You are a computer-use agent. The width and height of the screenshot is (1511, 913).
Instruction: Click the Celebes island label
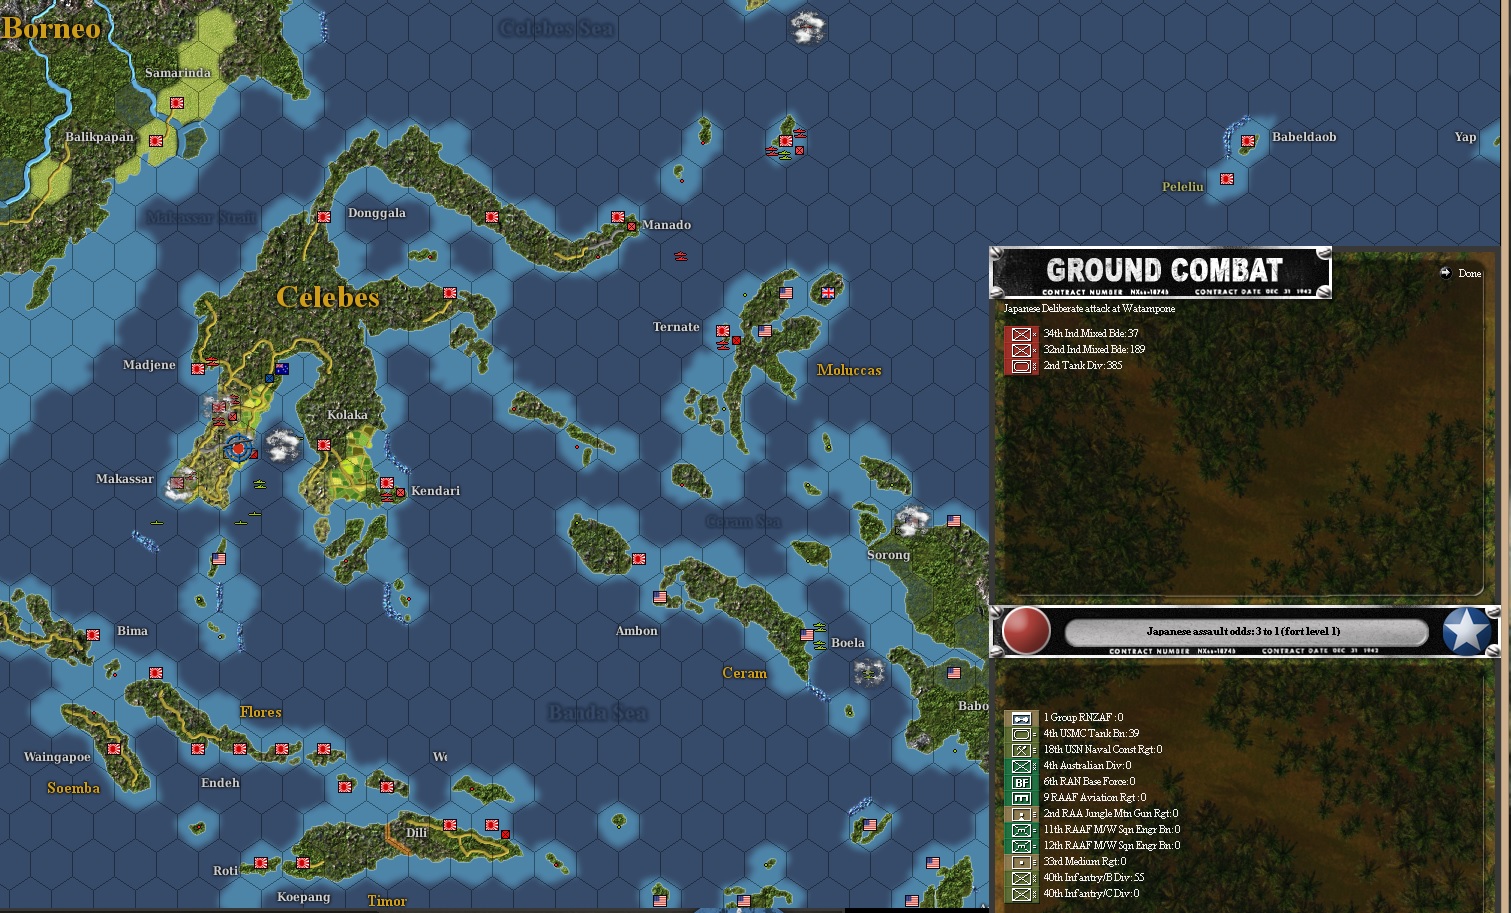[x=328, y=297]
